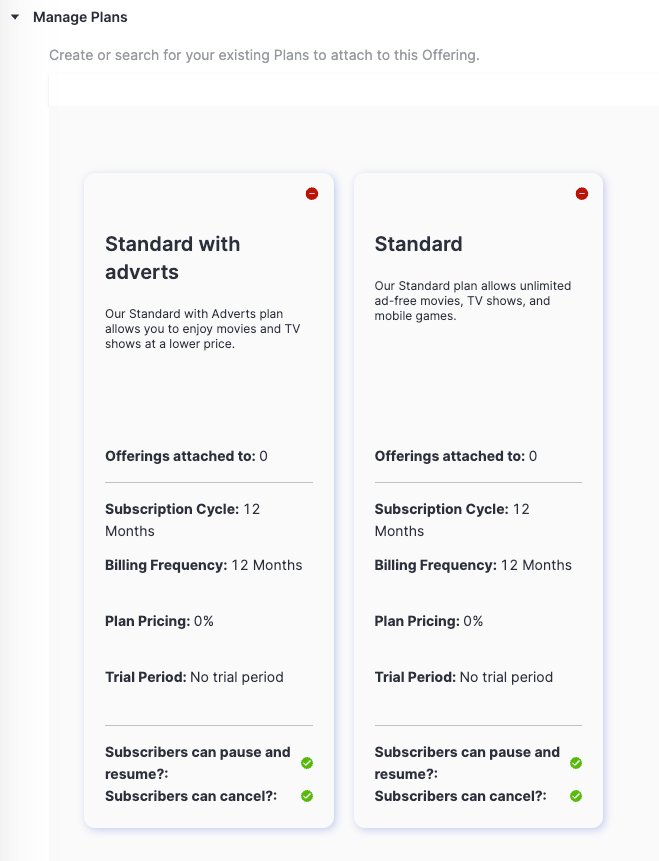The image size is (659, 861).
Task: Remove the Standard plan via red minus
Action: pyautogui.click(x=582, y=194)
